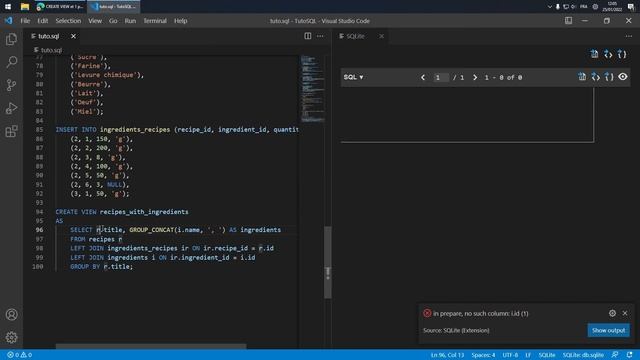Dismiss the SQLite error notification

pos(625,313)
